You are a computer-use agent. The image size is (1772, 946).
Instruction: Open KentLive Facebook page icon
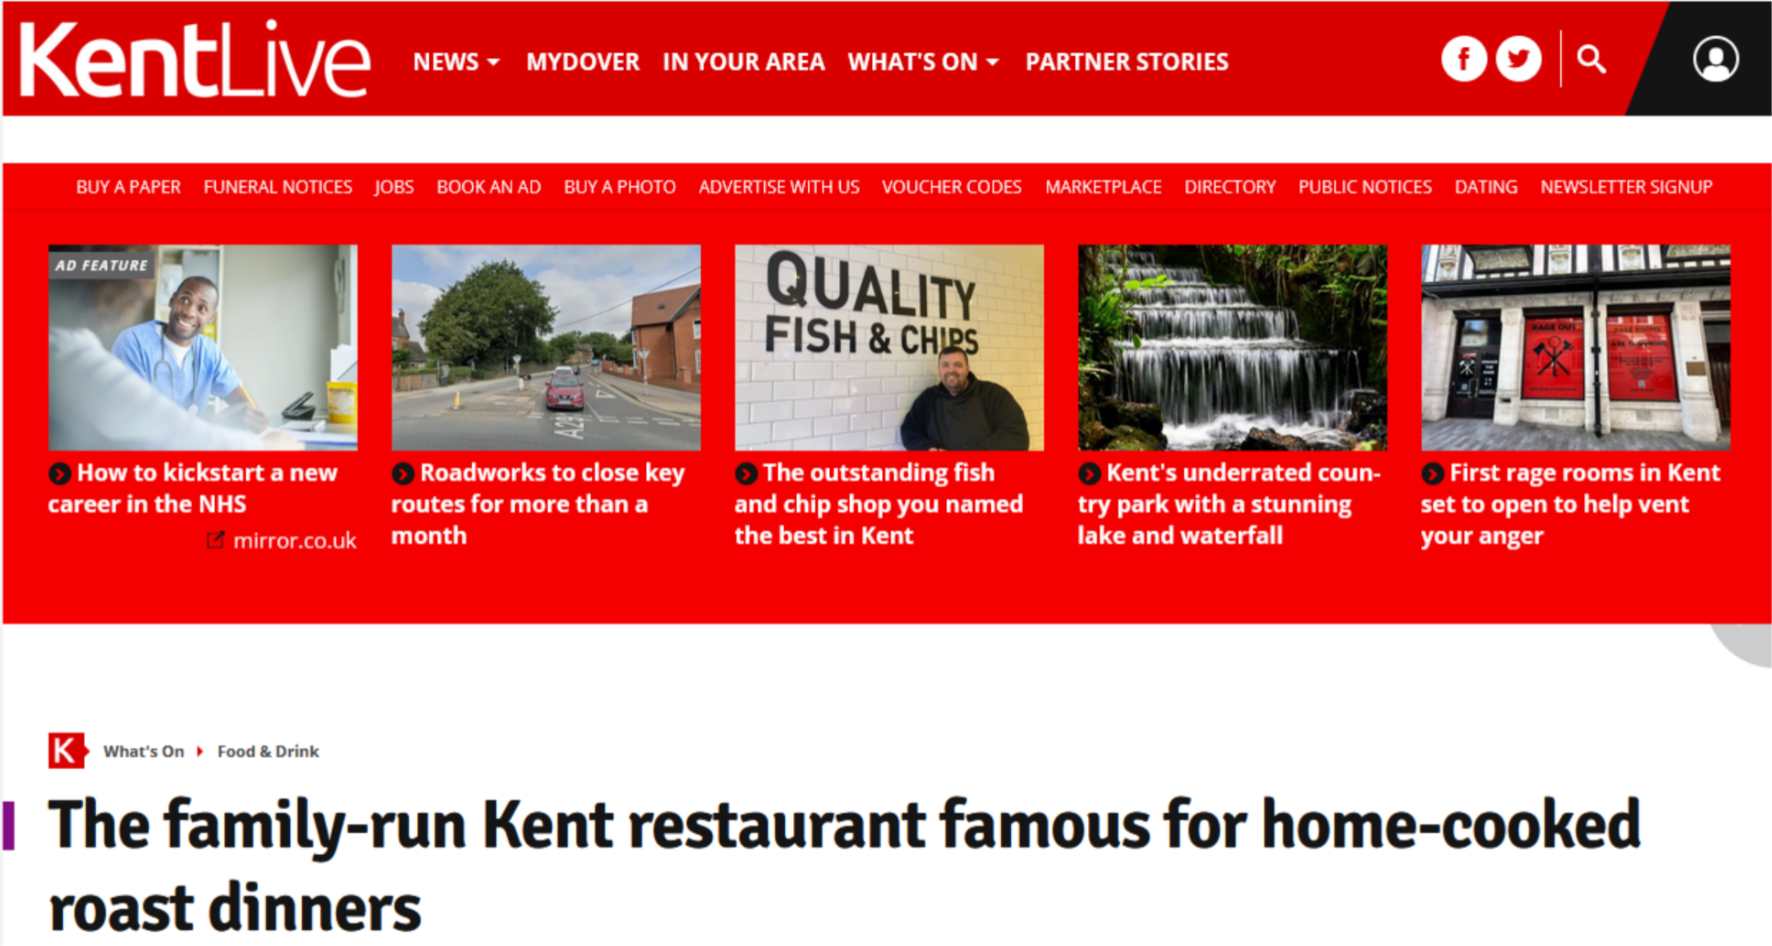point(1463,60)
